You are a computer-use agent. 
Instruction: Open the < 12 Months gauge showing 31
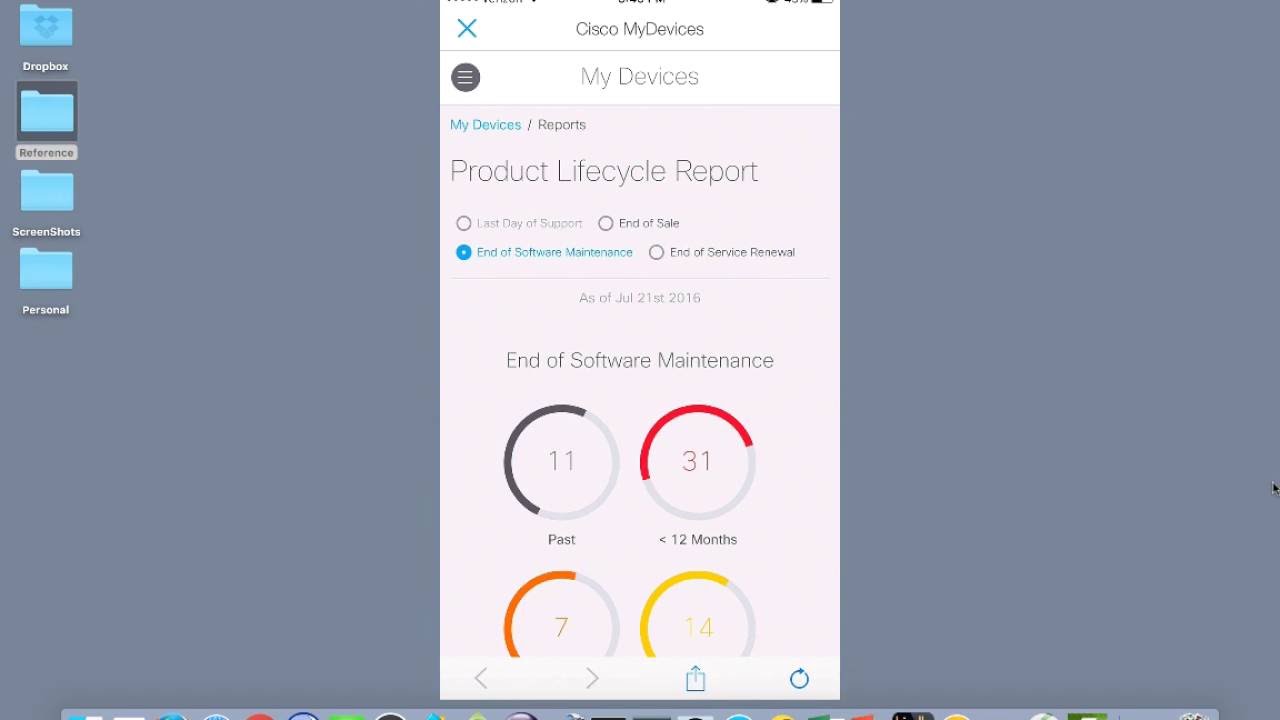point(698,461)
